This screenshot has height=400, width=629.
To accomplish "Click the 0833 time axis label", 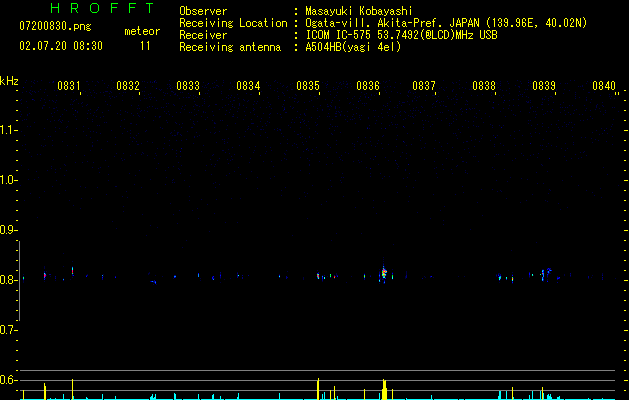I will 188,85.
